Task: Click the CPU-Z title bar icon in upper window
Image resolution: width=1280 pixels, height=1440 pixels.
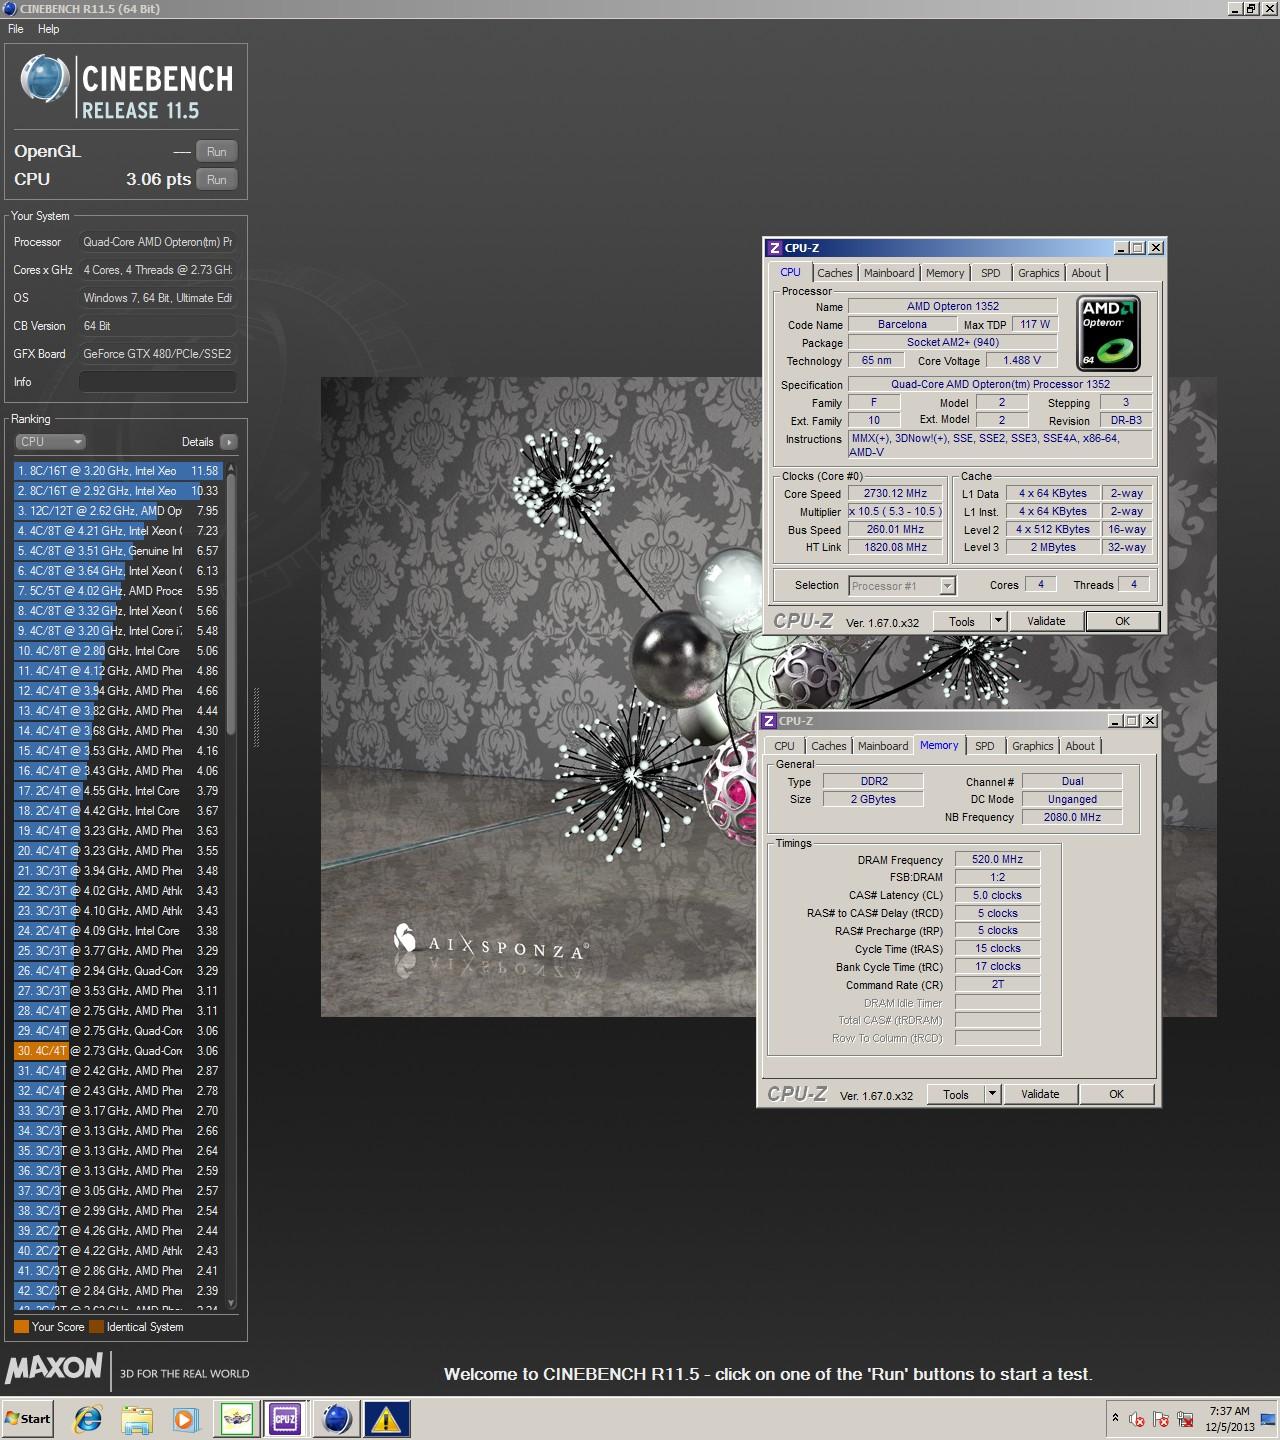Action: [x=774, y=248]
